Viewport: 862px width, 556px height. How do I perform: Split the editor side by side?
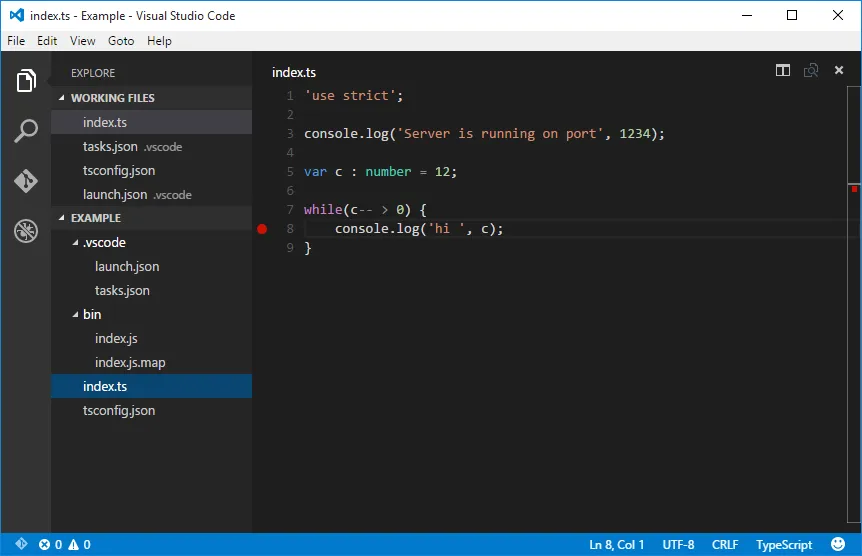pos(783,70)
